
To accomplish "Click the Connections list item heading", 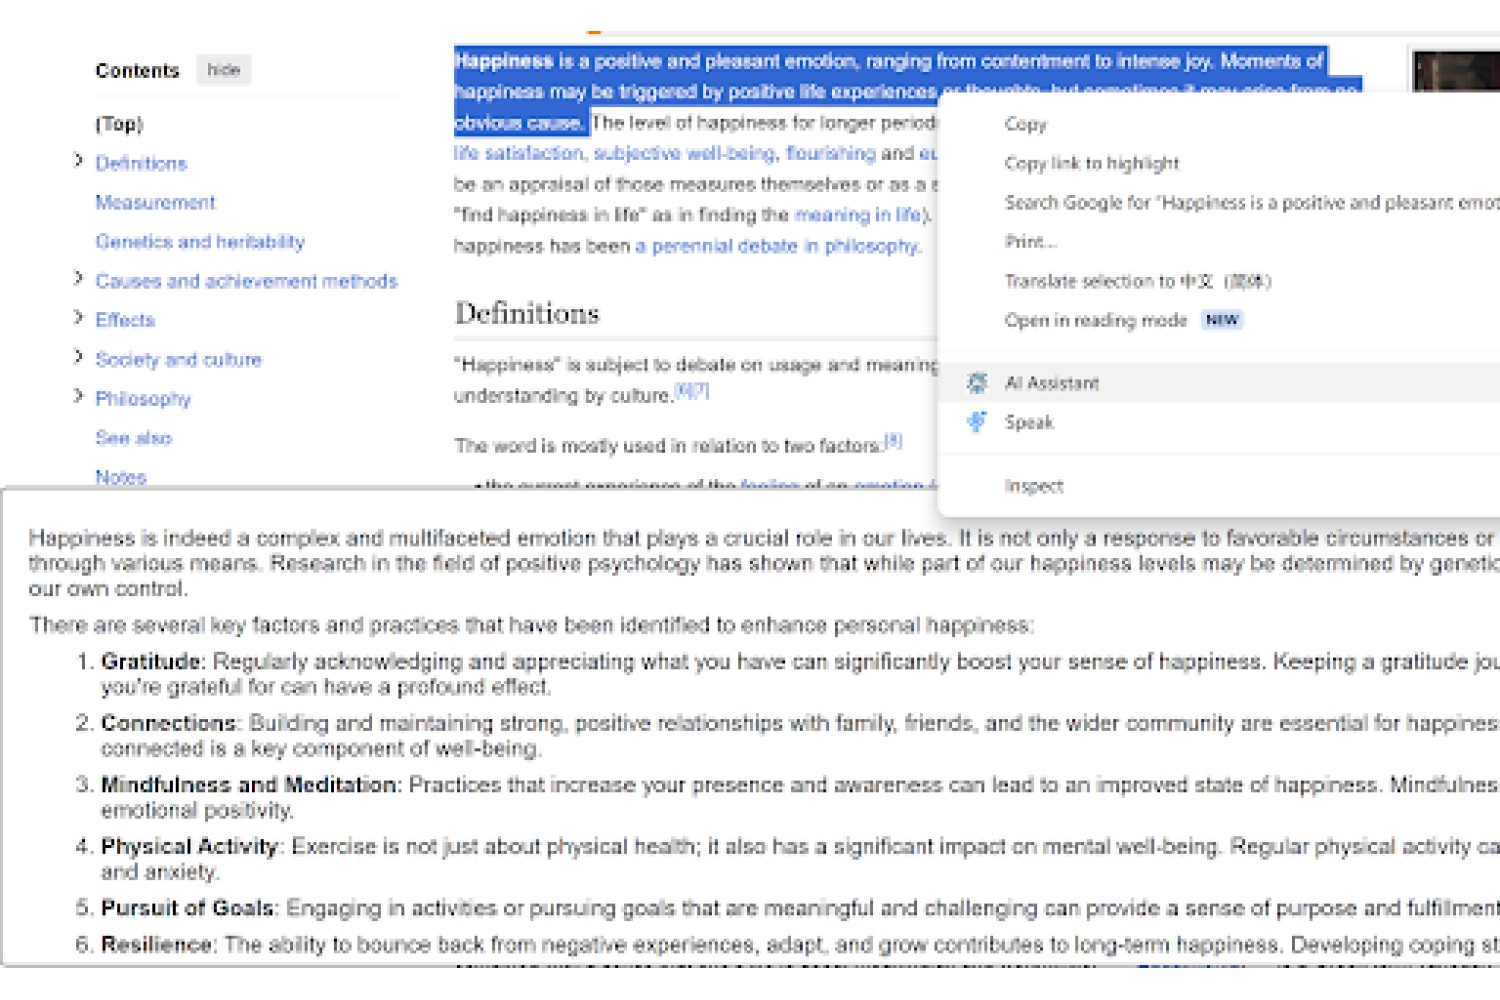I will pyautogui.click(x=168, y=723).
